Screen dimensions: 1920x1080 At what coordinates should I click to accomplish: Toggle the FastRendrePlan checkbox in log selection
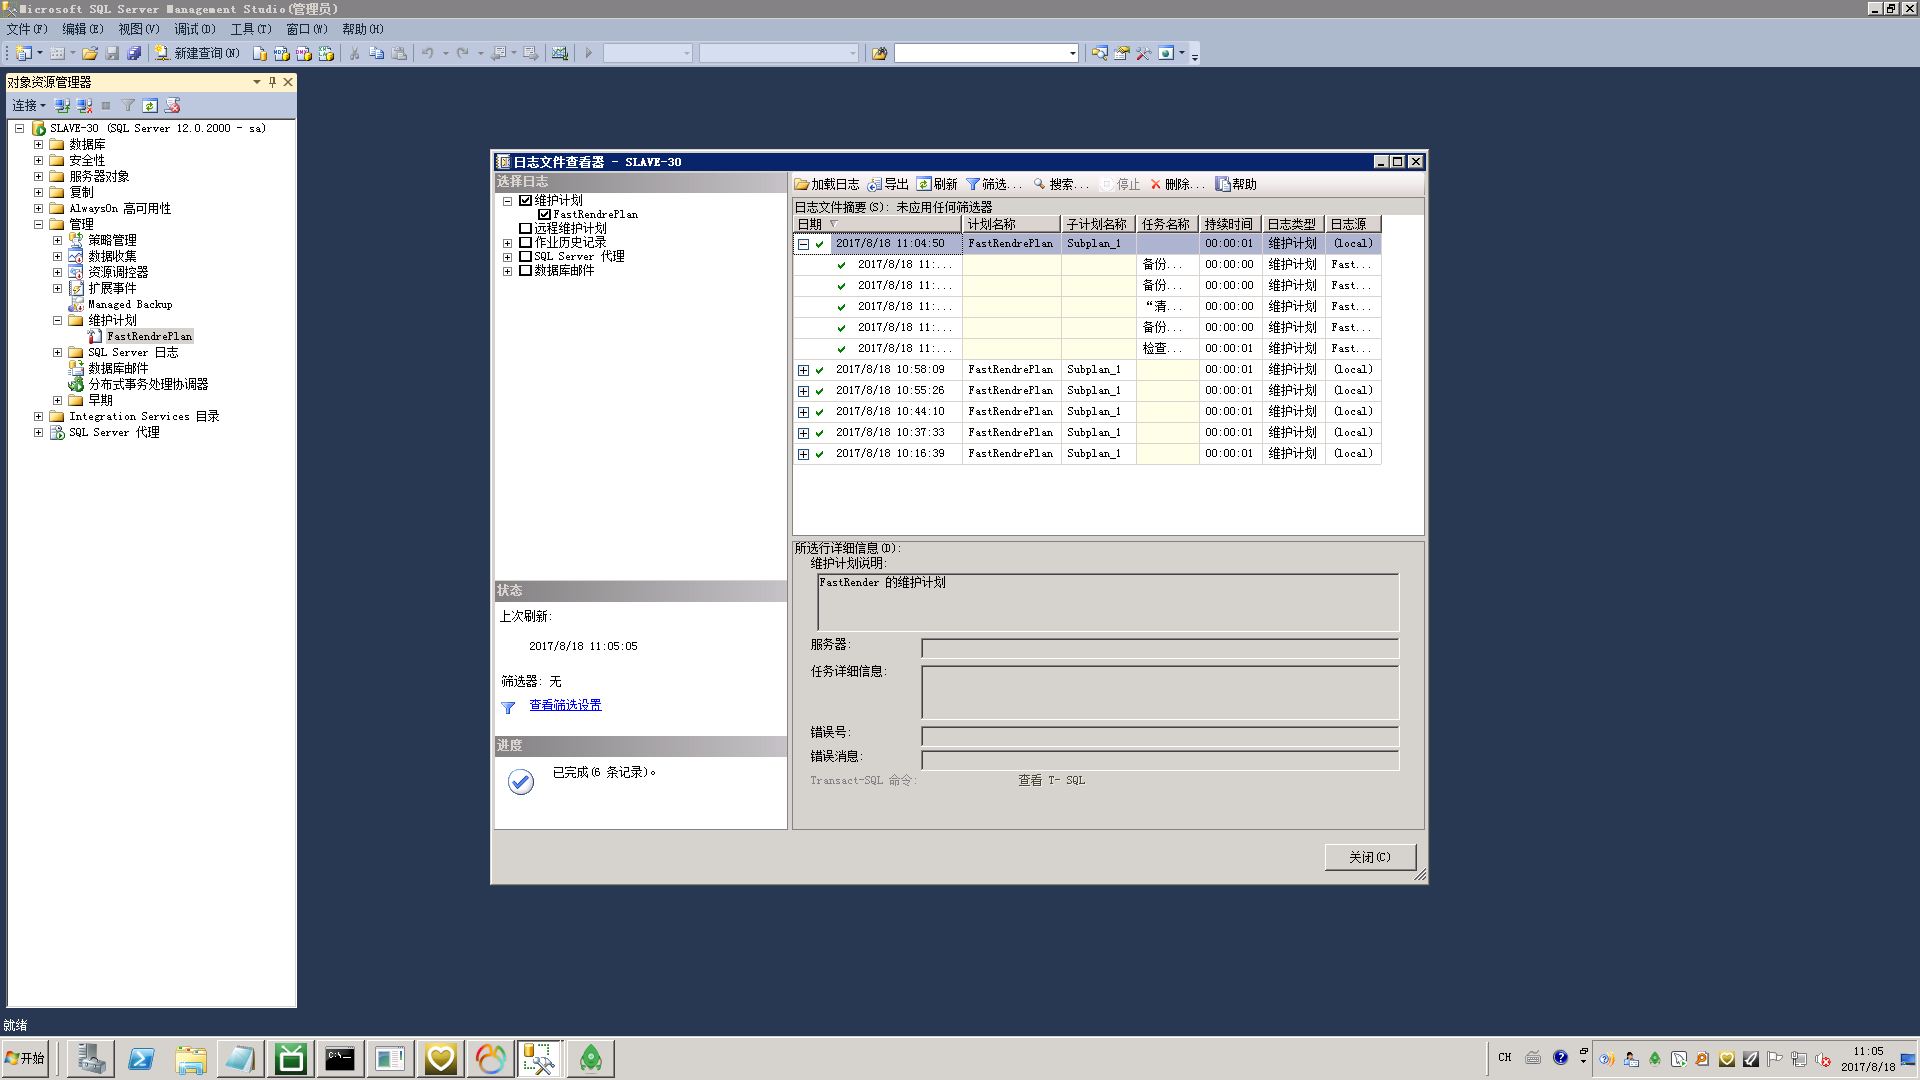(x=544, y=214)
